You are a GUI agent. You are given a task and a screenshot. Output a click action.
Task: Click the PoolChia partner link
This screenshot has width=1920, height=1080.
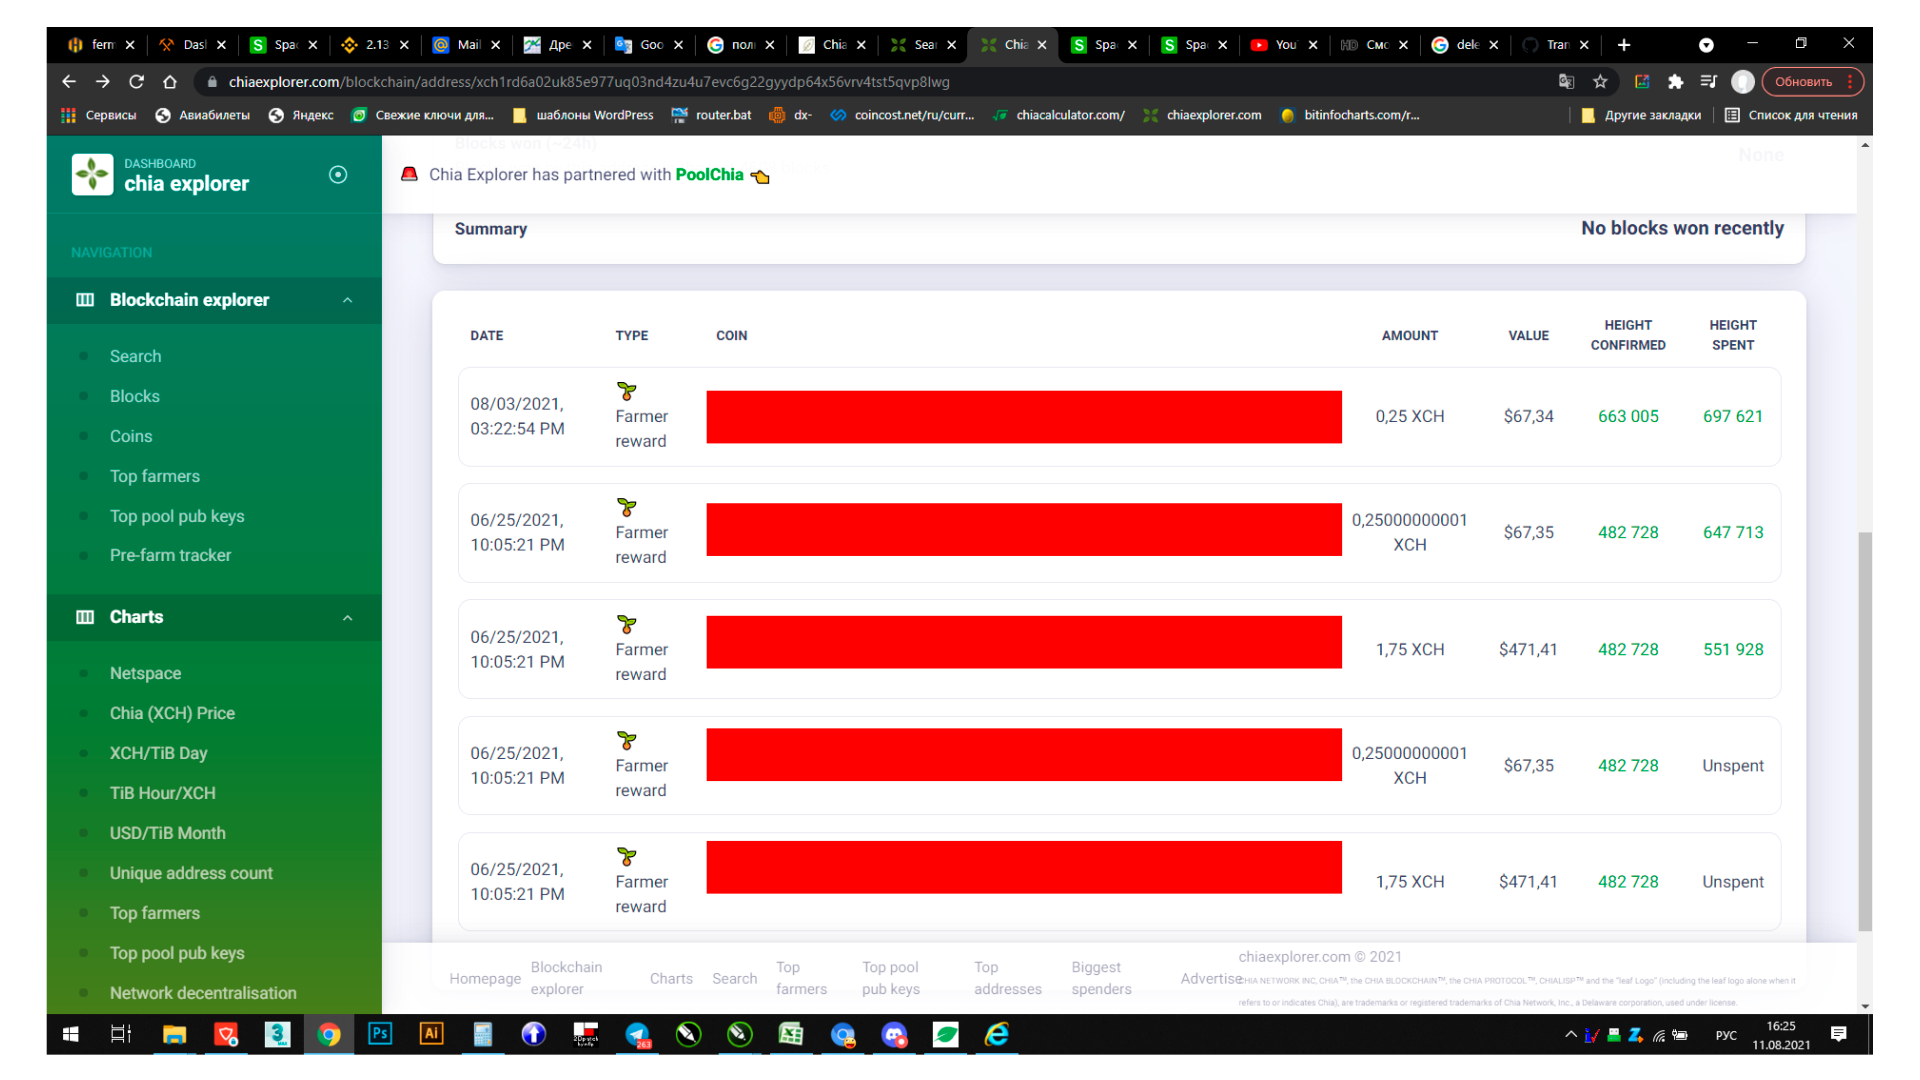click(709, 175)
